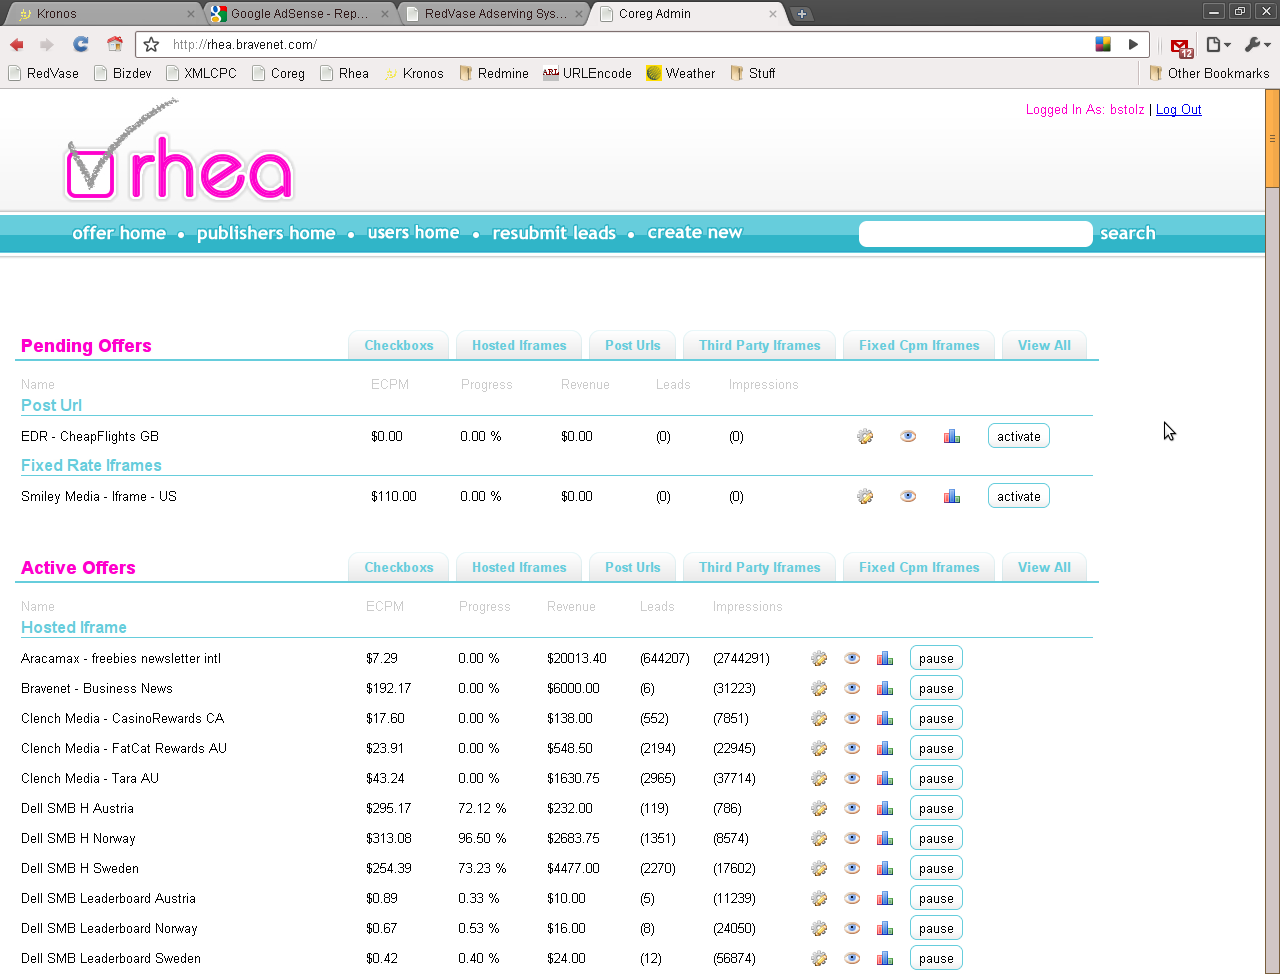1280x974 pixels.
Task: Bookmark this page with the star icon
Action: pyautogui.click(x=151, y=44)
